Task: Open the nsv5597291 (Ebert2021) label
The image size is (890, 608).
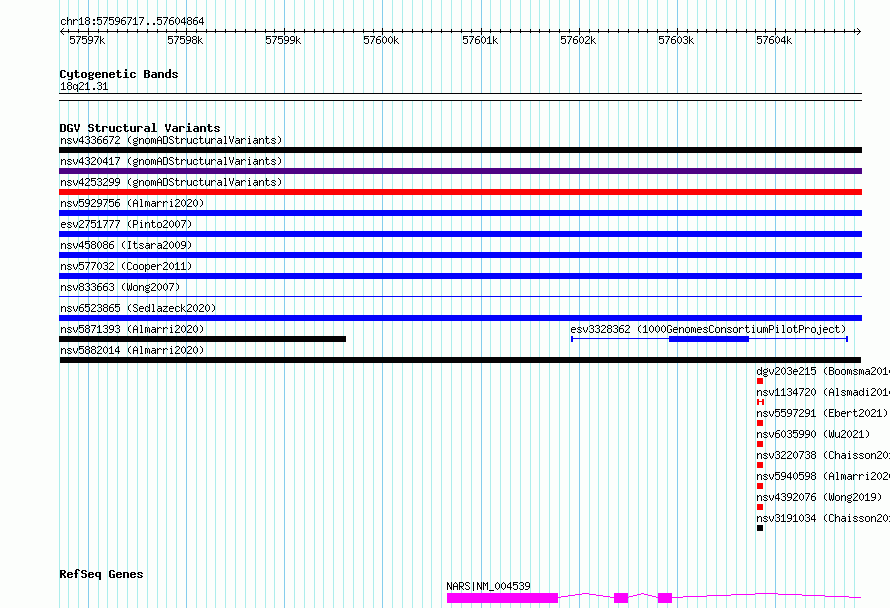Action: click(822, 413)
